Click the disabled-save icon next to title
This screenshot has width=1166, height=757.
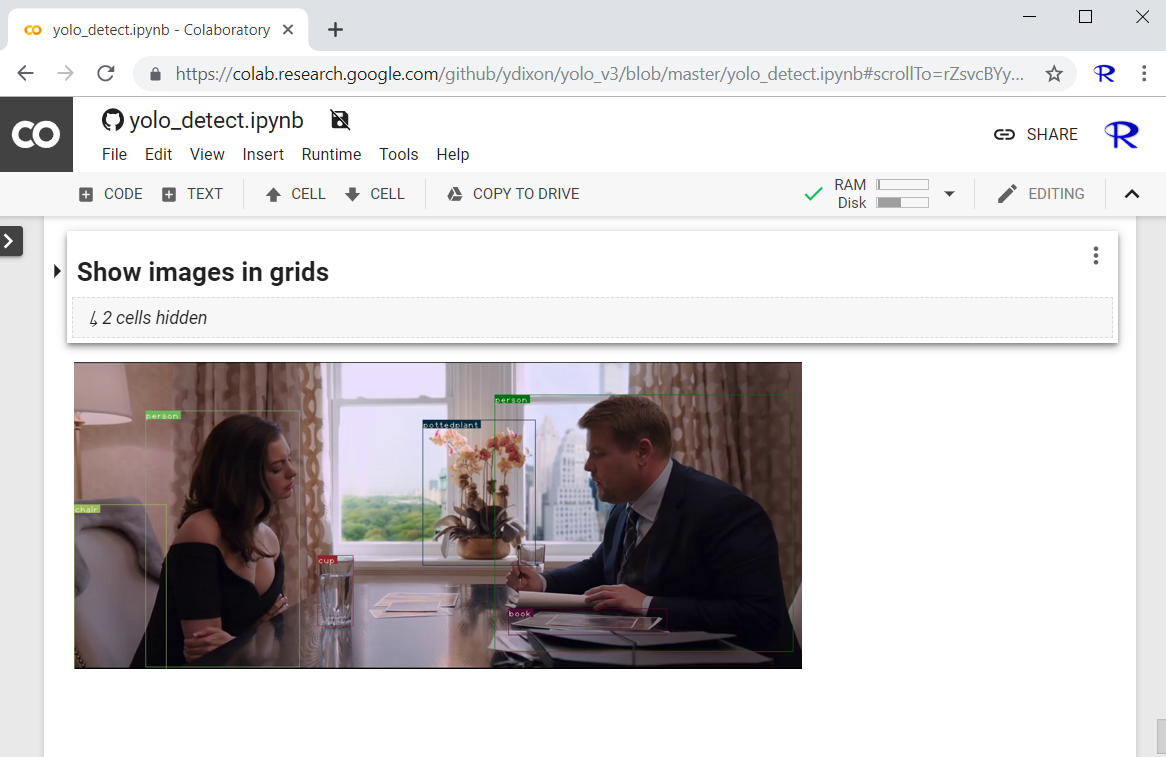point(340,120)
